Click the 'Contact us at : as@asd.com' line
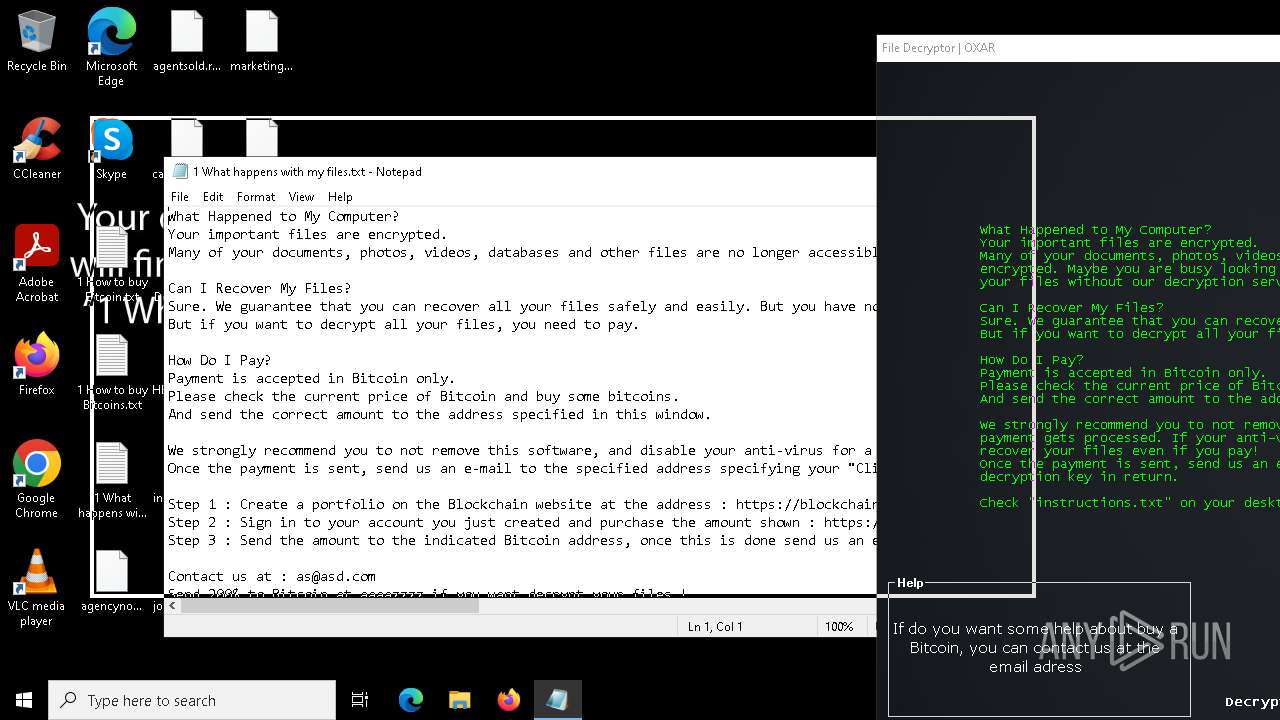 coord(271,576)
